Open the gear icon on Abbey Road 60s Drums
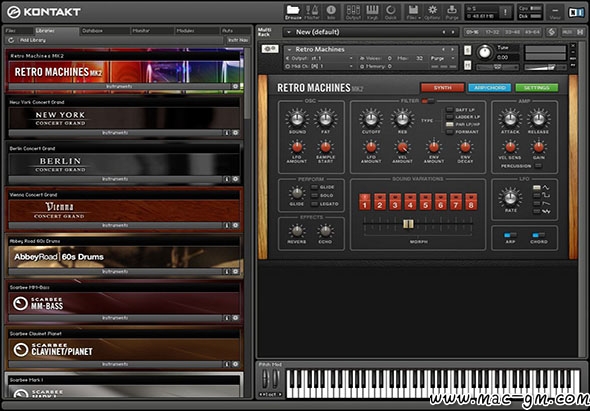590x411 pixels. click(236, 271)
